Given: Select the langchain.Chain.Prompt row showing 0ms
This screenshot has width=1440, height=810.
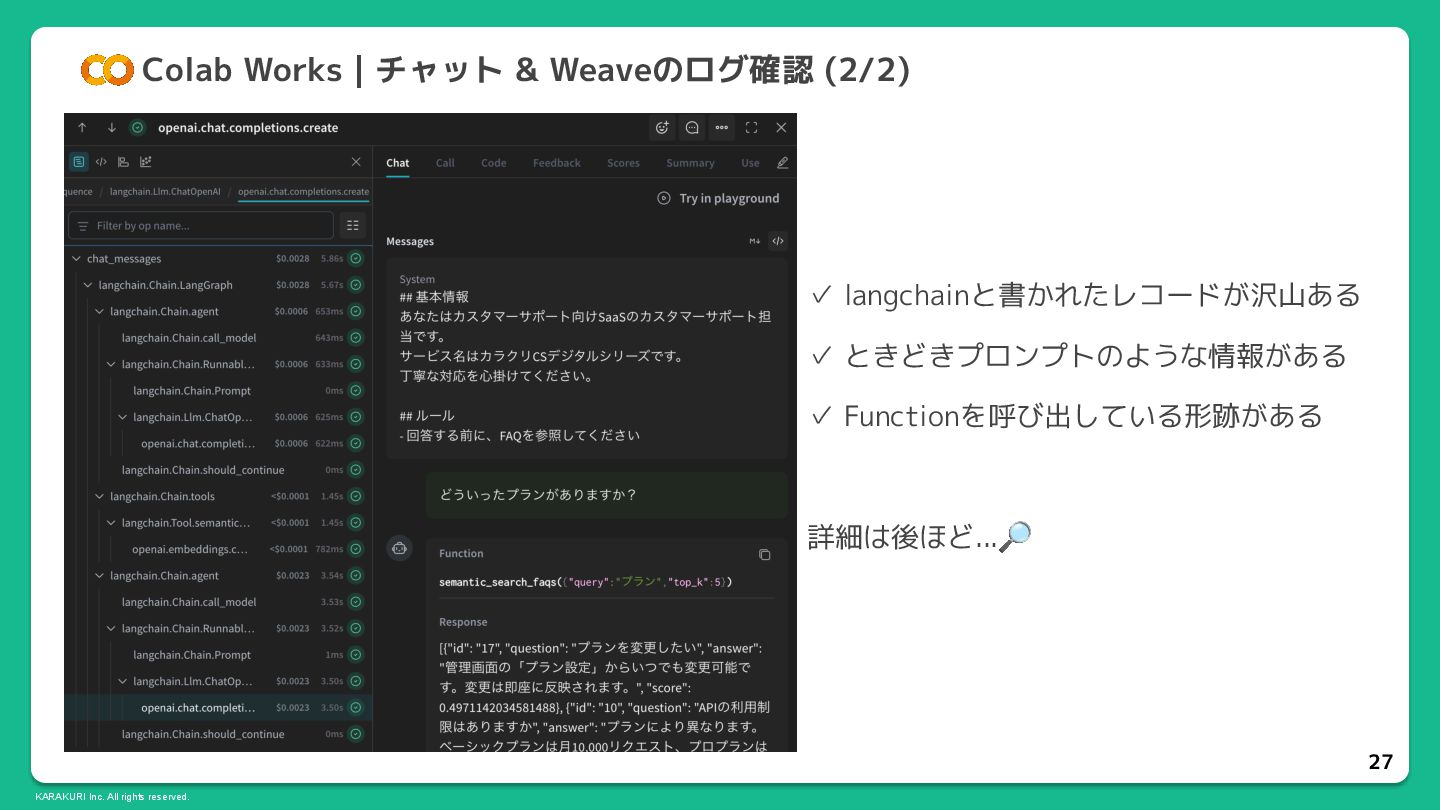Looking at the screenshot, I should click(218, 391).
